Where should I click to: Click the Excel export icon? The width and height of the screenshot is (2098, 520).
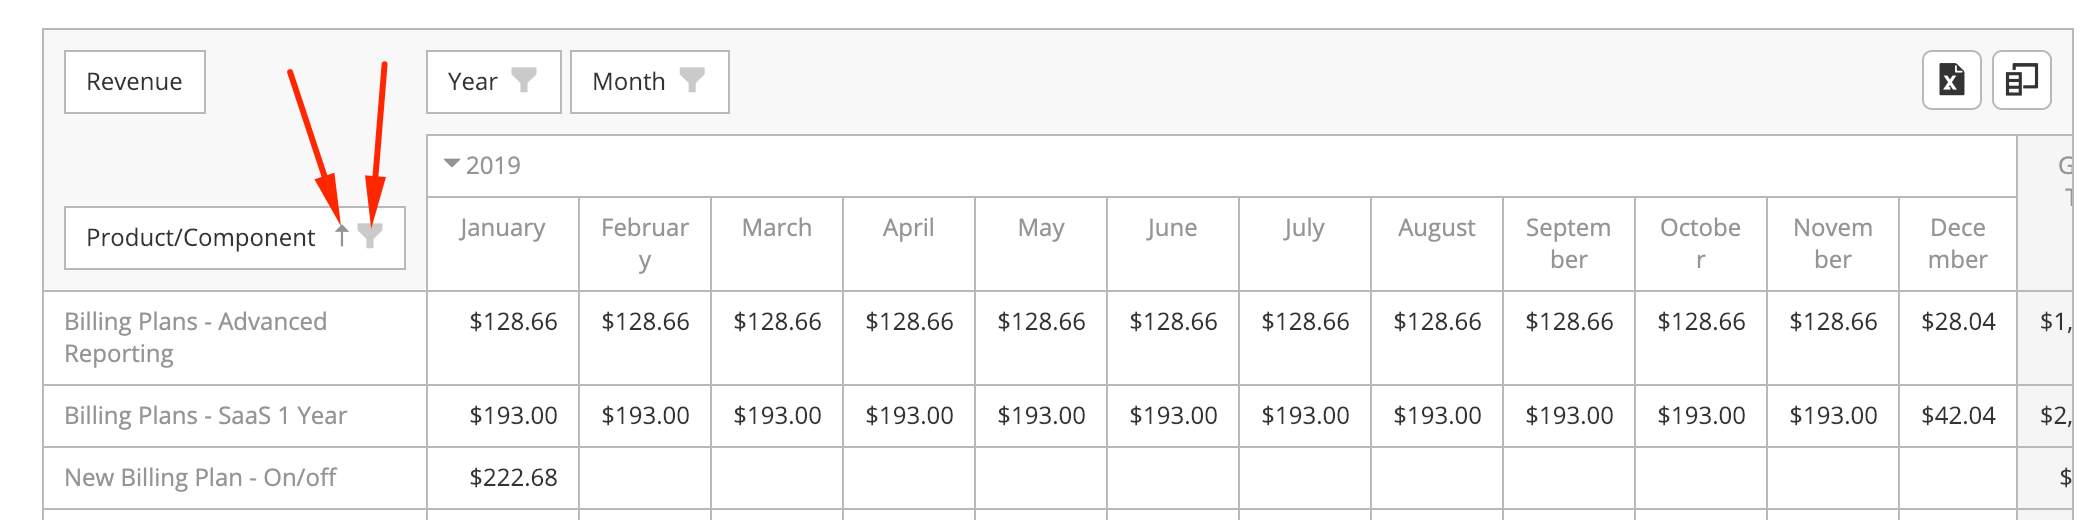[1951, 80]
